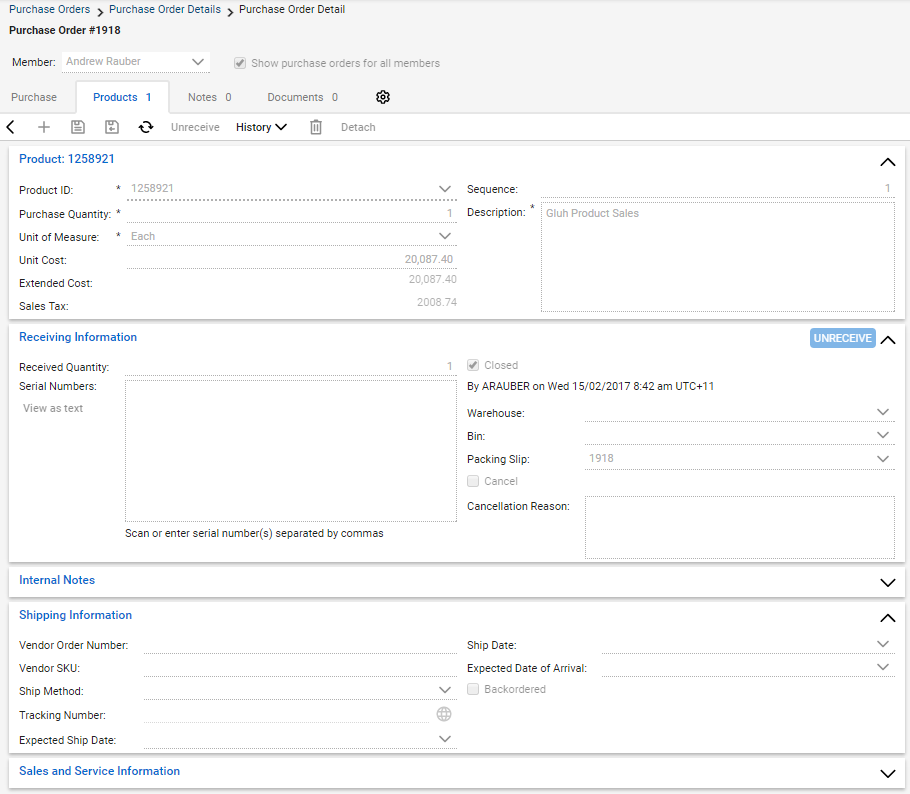Enable the Backordered checkbox
The height and width of the screenshot is (794, 910).
pos(474,689)
